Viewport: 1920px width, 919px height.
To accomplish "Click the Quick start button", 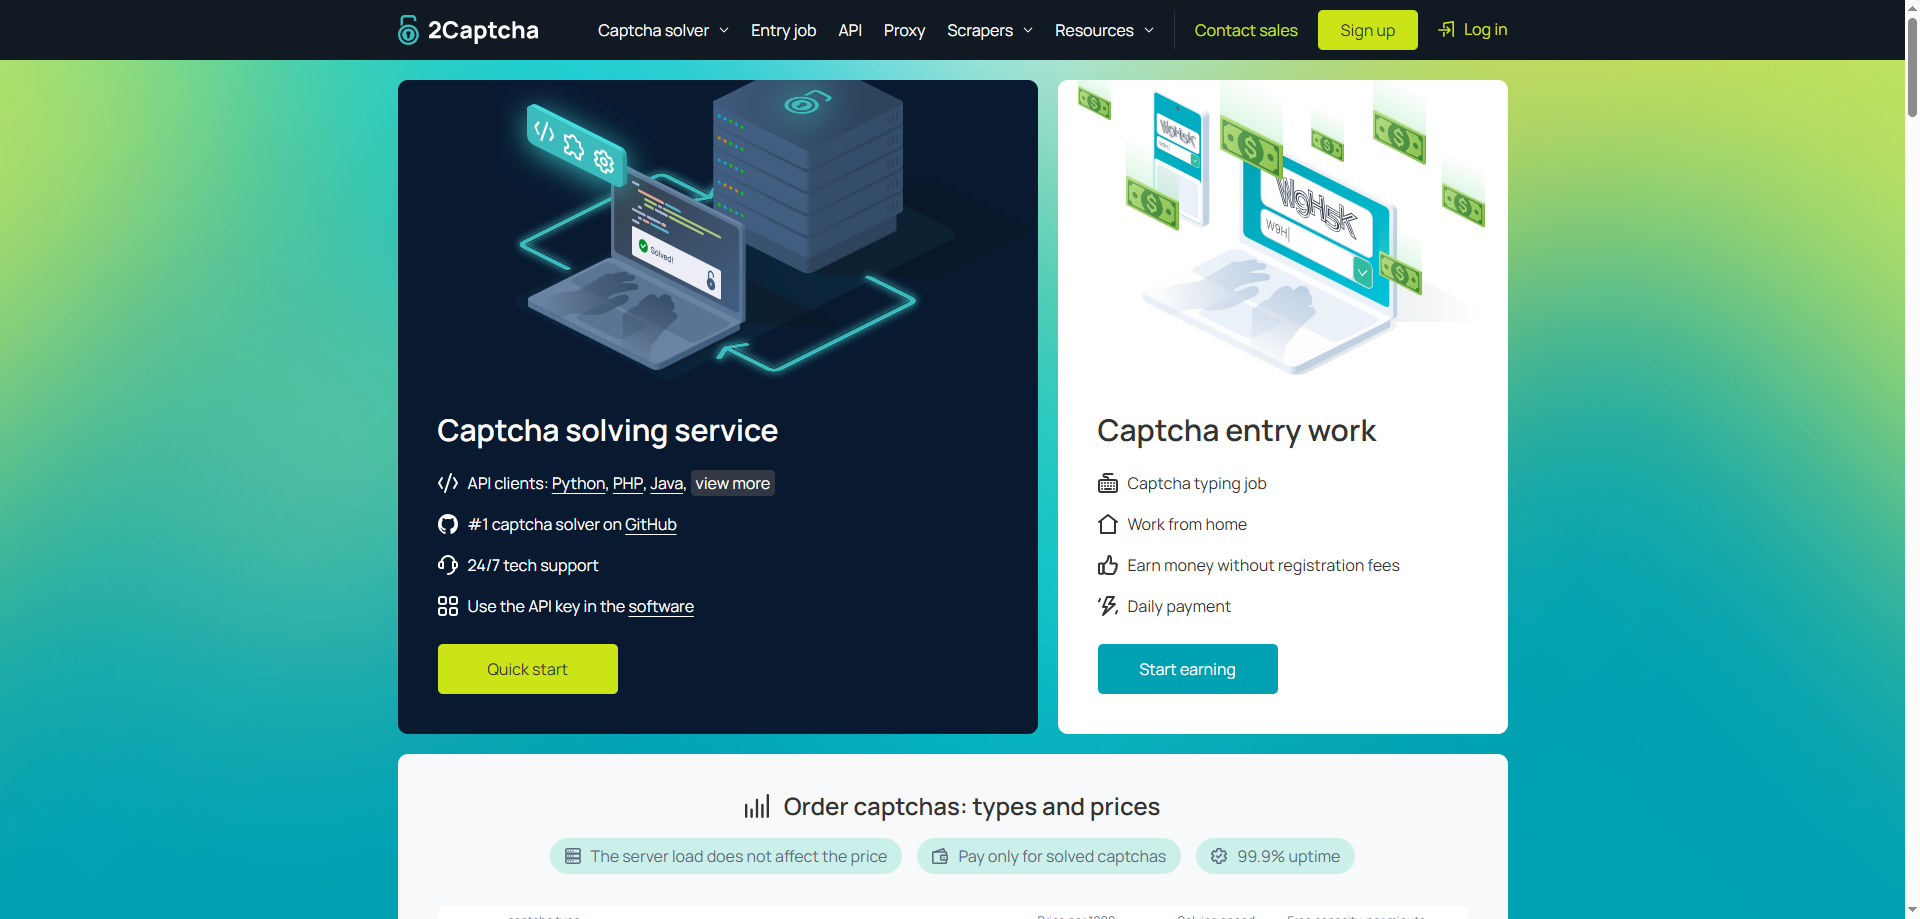I will 528,669.
